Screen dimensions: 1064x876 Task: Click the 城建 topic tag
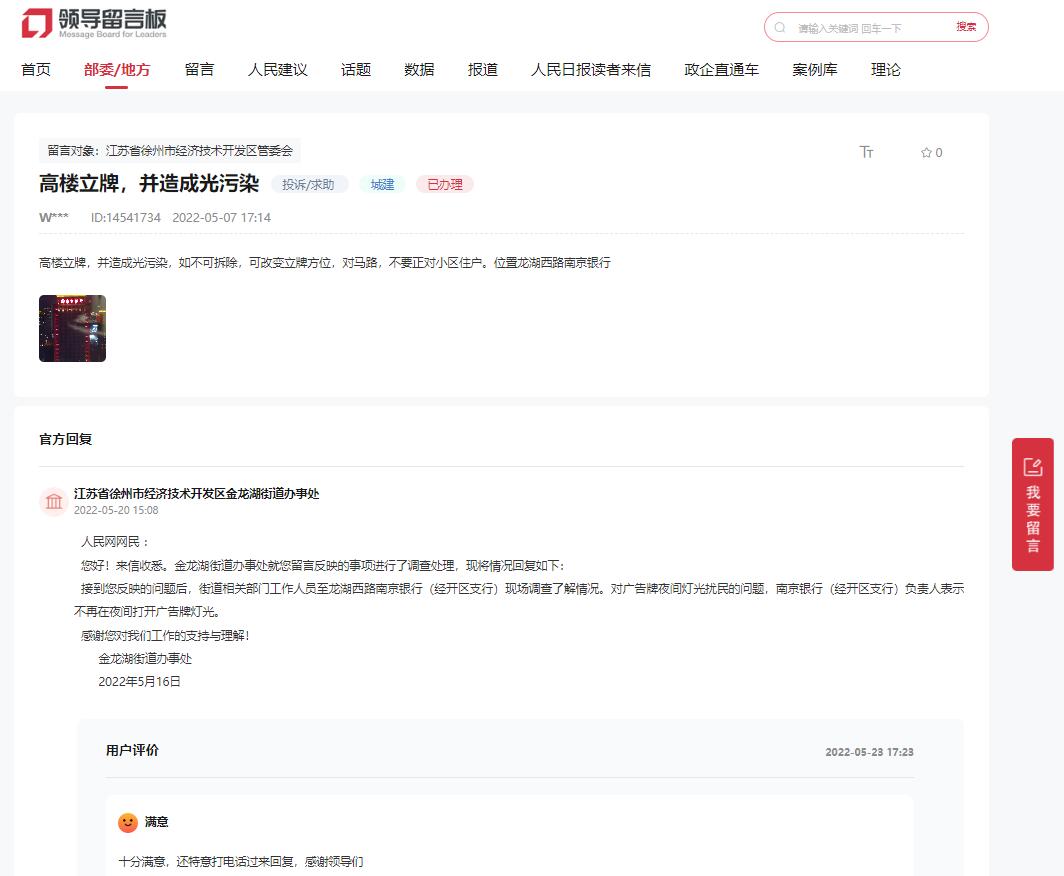[x=382, y=185]
